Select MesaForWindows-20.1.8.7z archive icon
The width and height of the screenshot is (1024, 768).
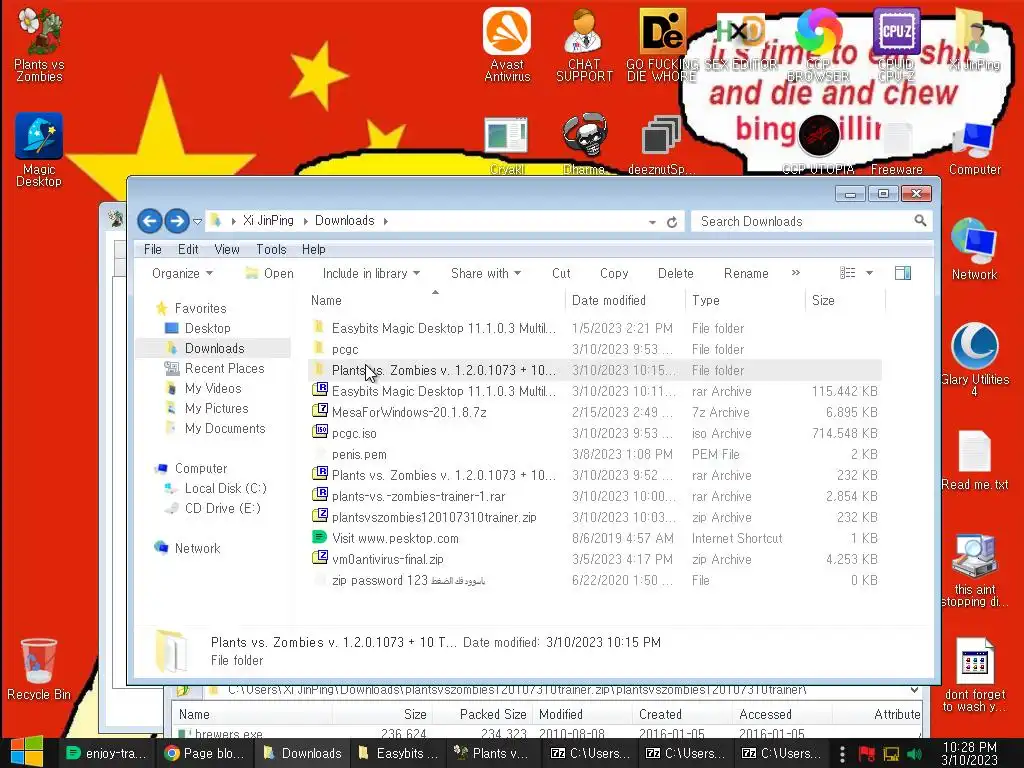[320, 411]
